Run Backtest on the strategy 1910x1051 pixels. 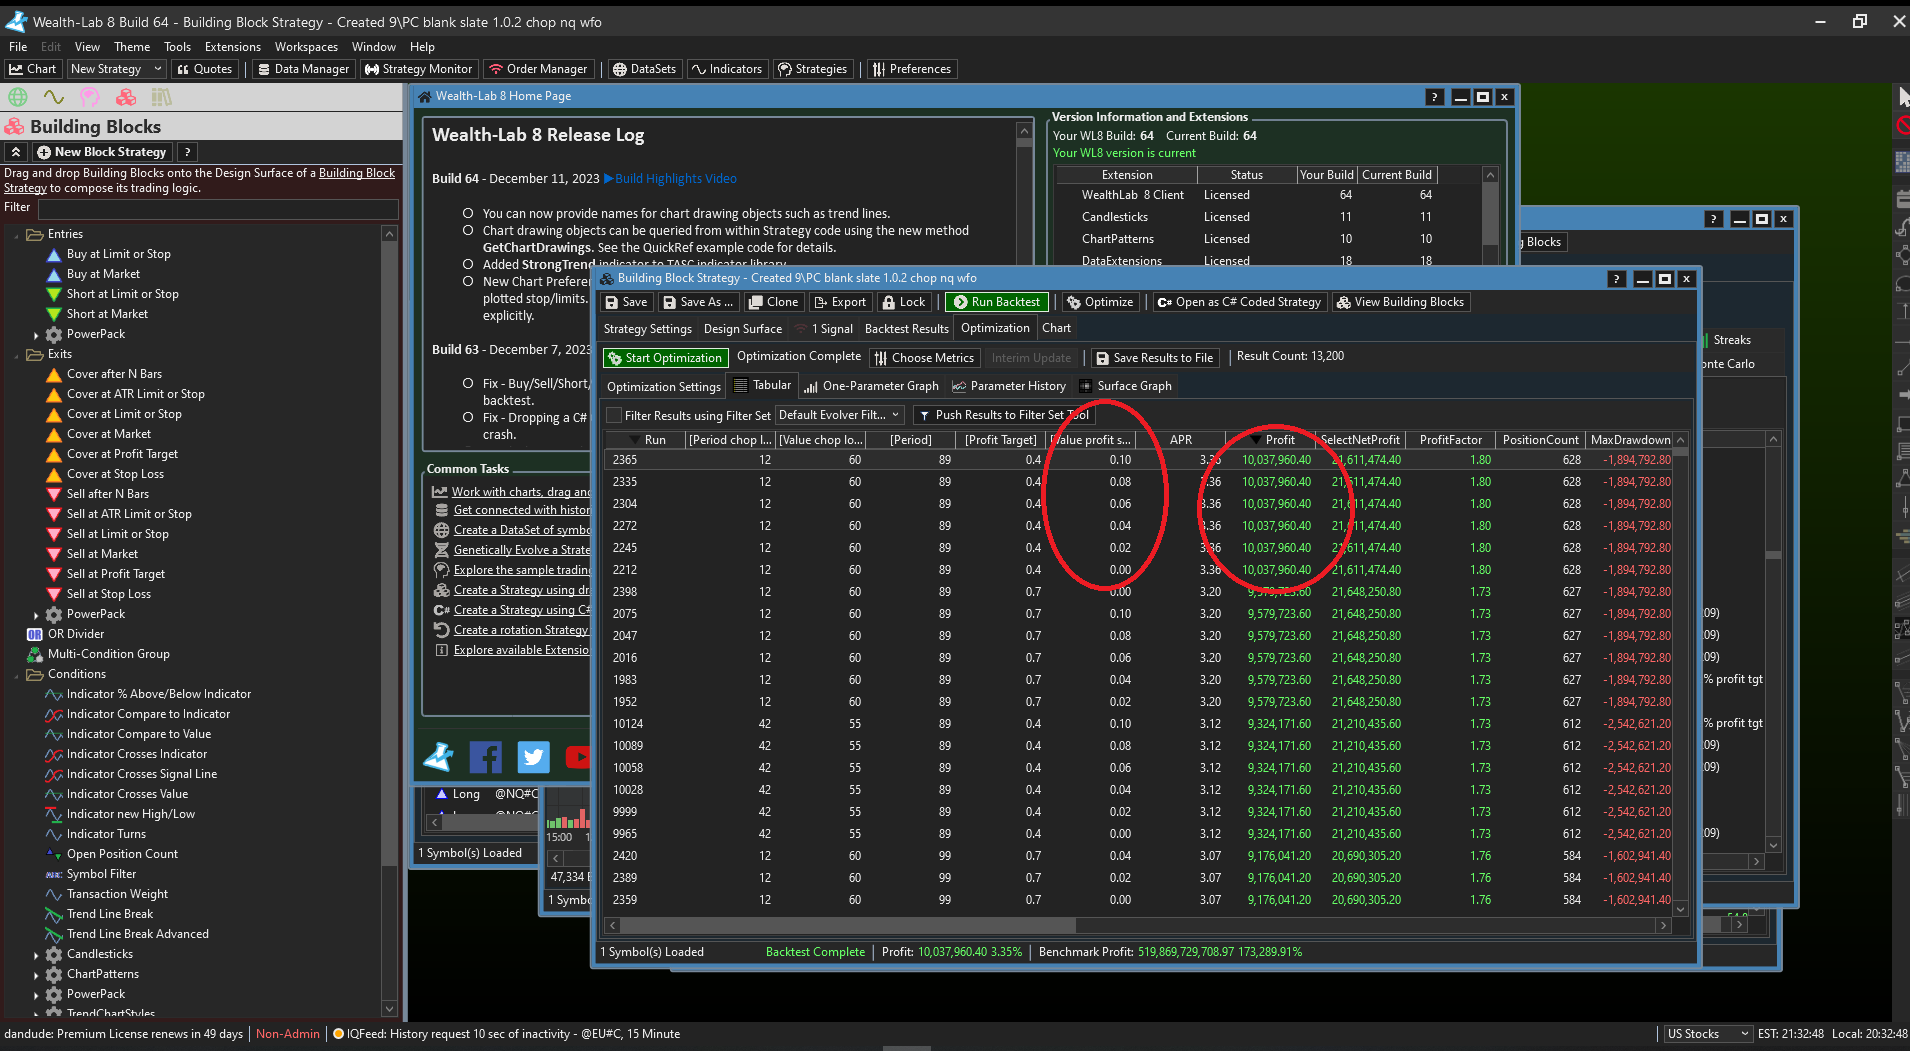996,302
